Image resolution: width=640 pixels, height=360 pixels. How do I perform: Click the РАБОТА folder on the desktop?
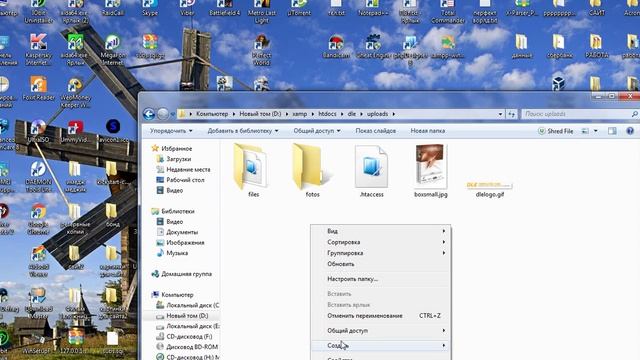coord(596,47)
